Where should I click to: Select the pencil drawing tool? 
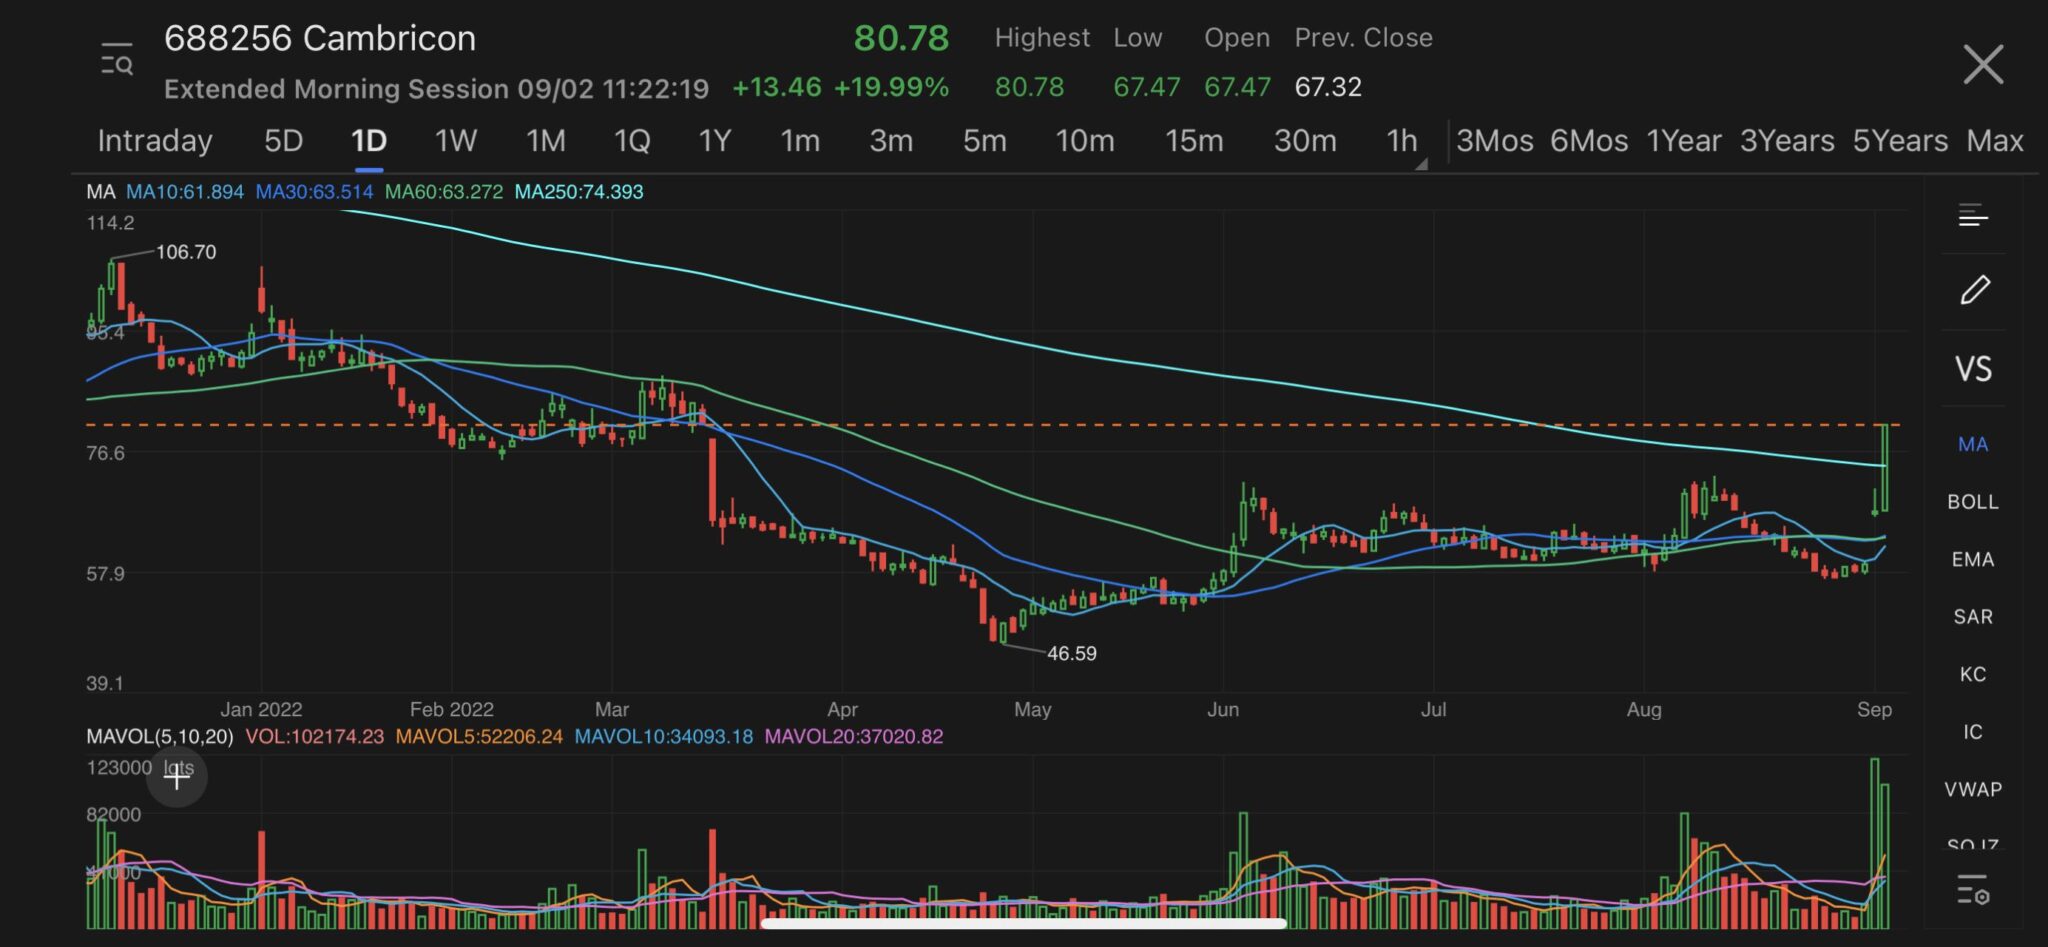coord(1974,290)
